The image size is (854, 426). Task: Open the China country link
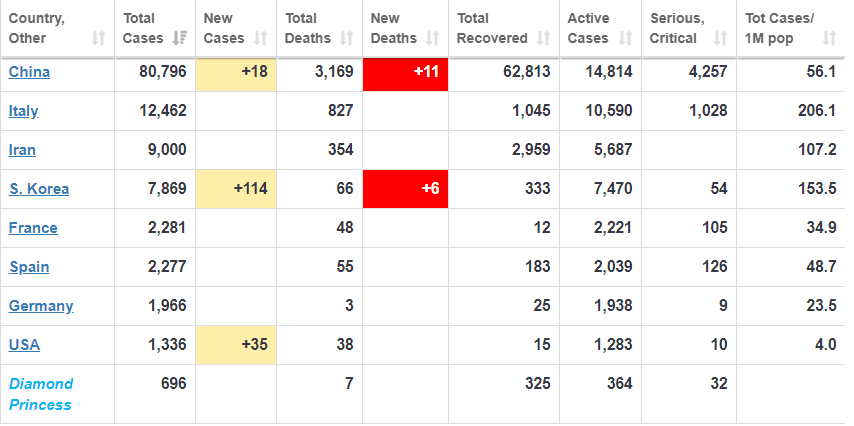[29, 72]
